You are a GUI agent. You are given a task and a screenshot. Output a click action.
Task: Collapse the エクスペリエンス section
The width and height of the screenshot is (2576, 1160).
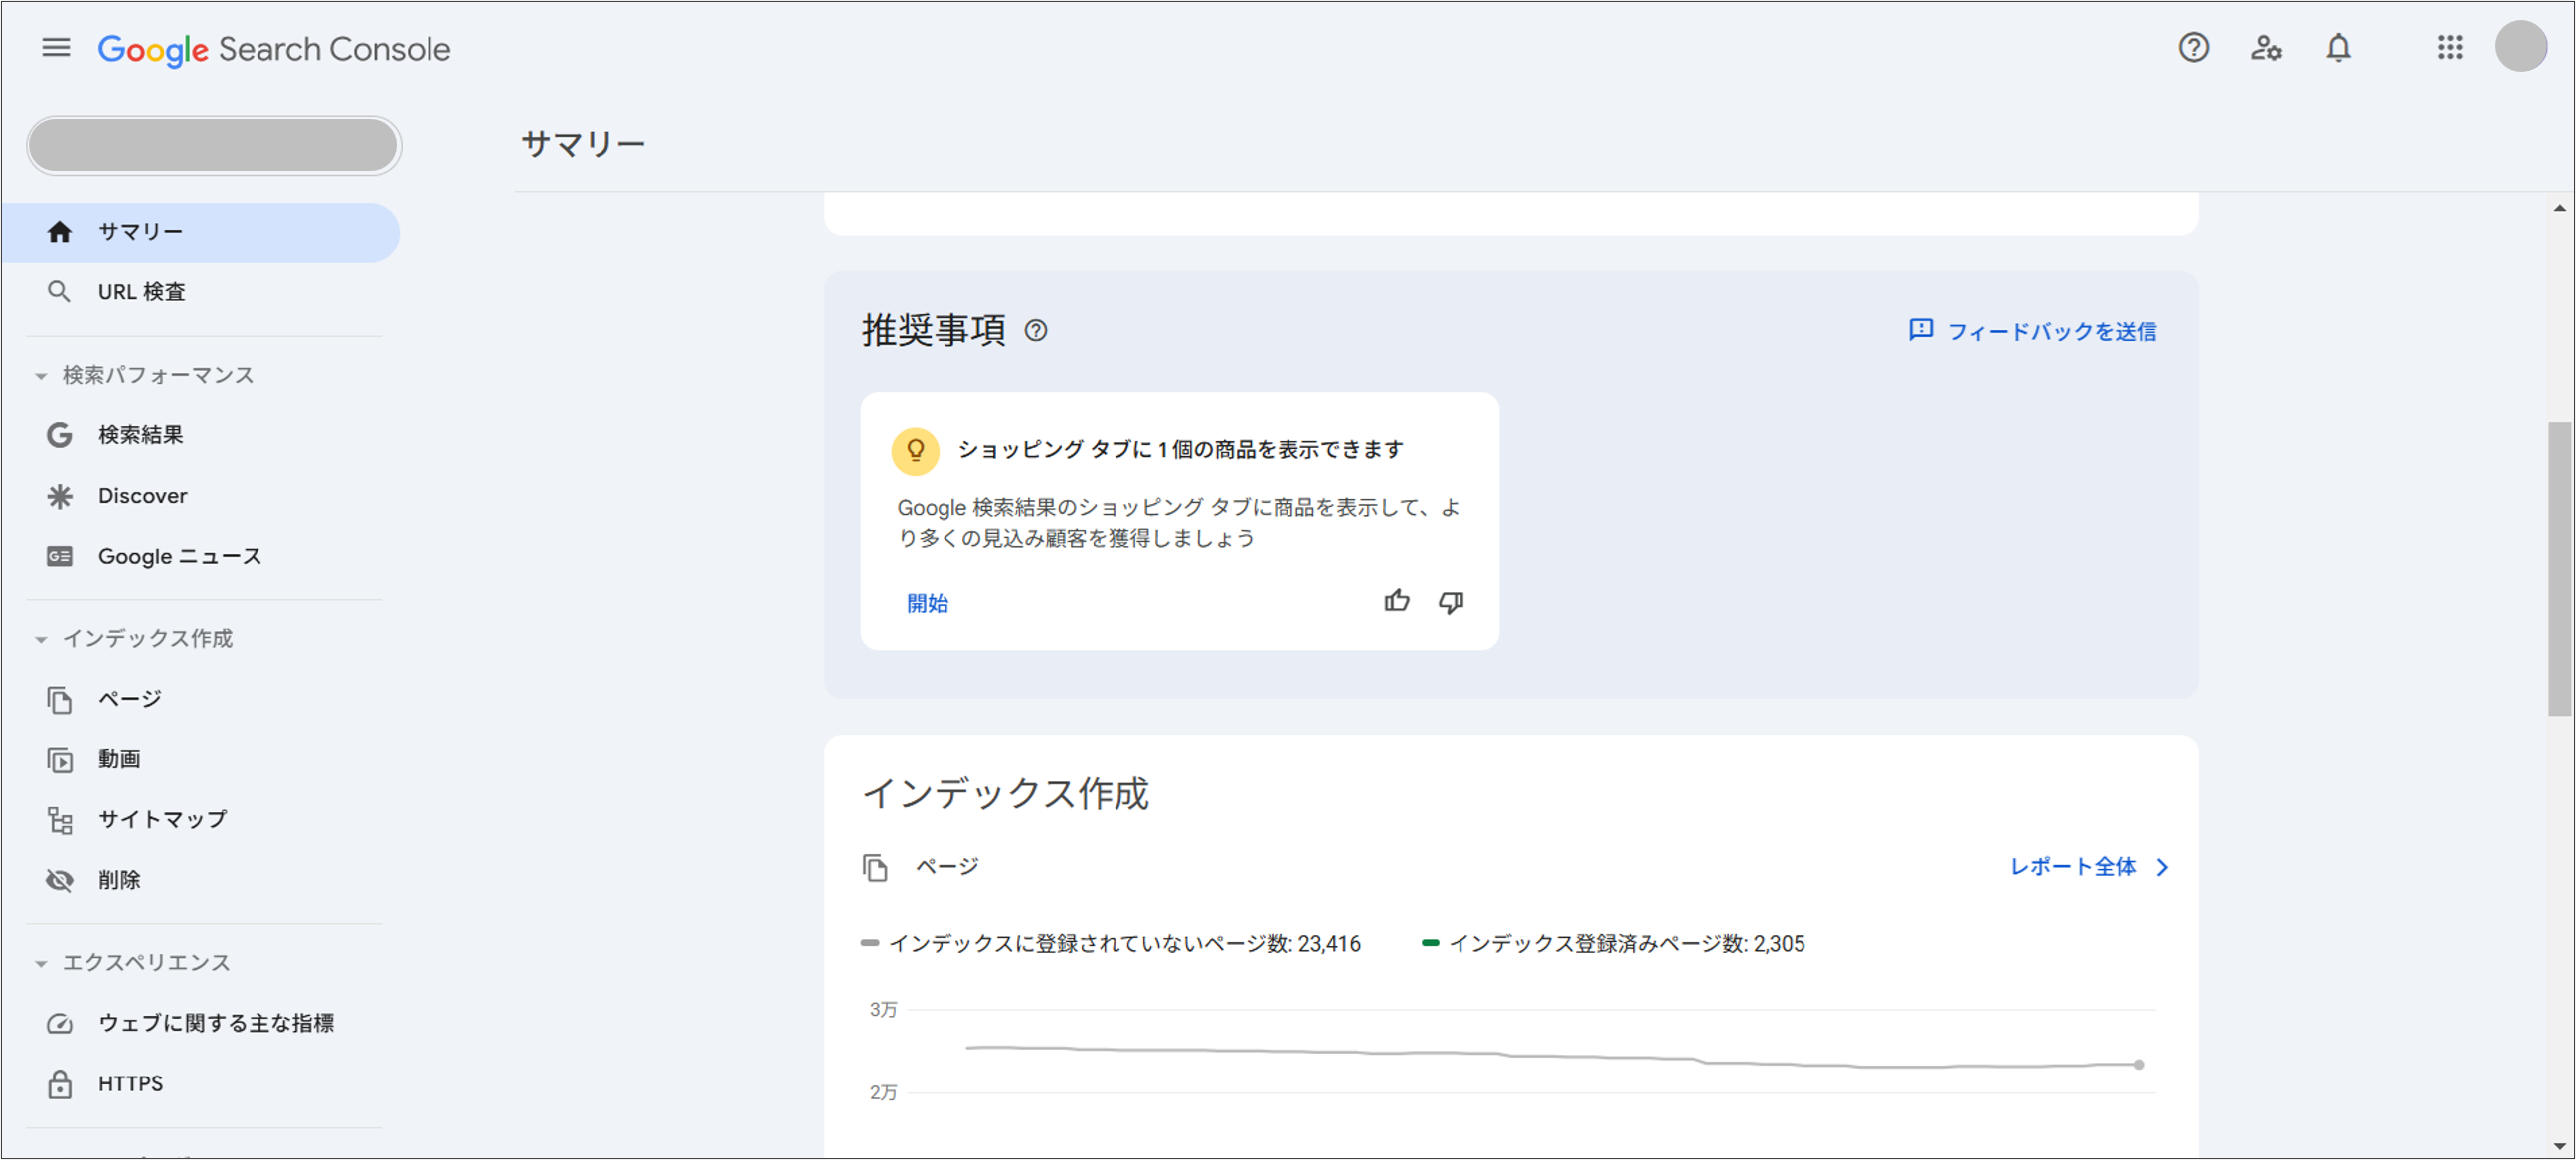[x=133, y=963]
